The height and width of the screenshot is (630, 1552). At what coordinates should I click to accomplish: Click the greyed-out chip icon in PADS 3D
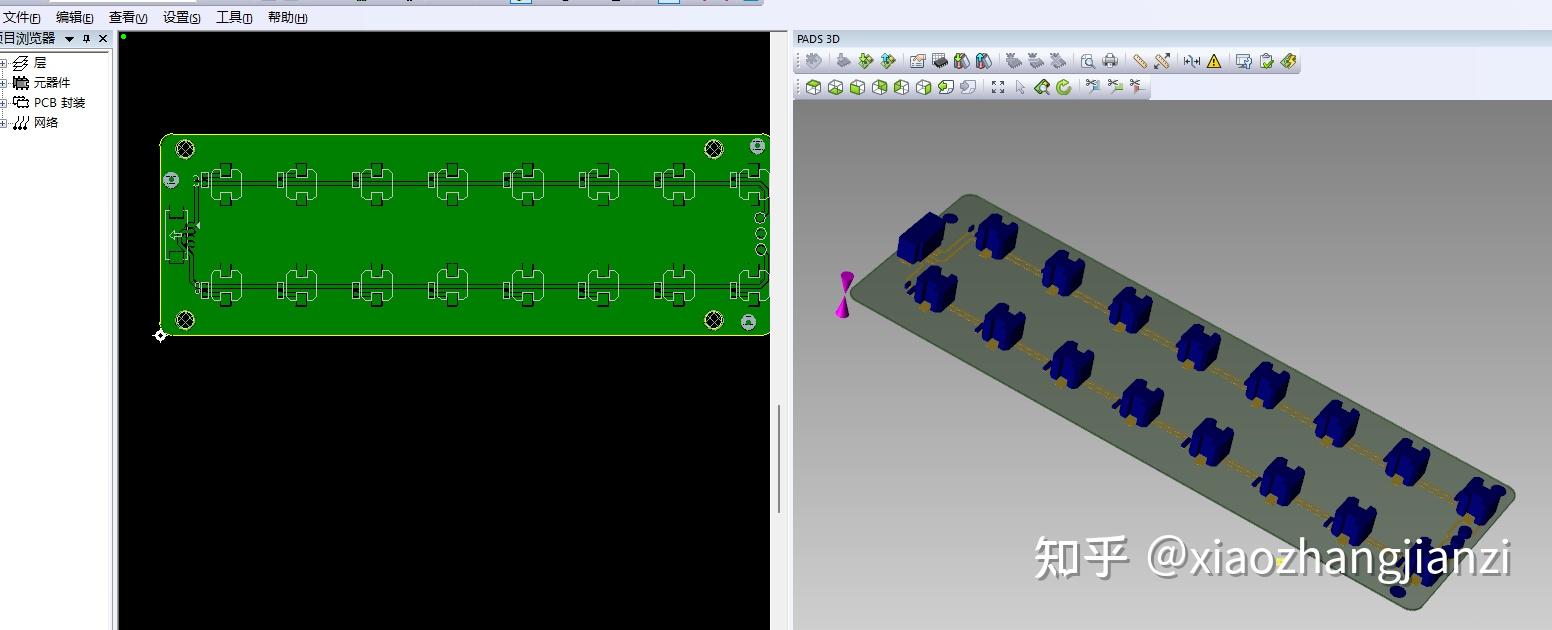[813, 61]
